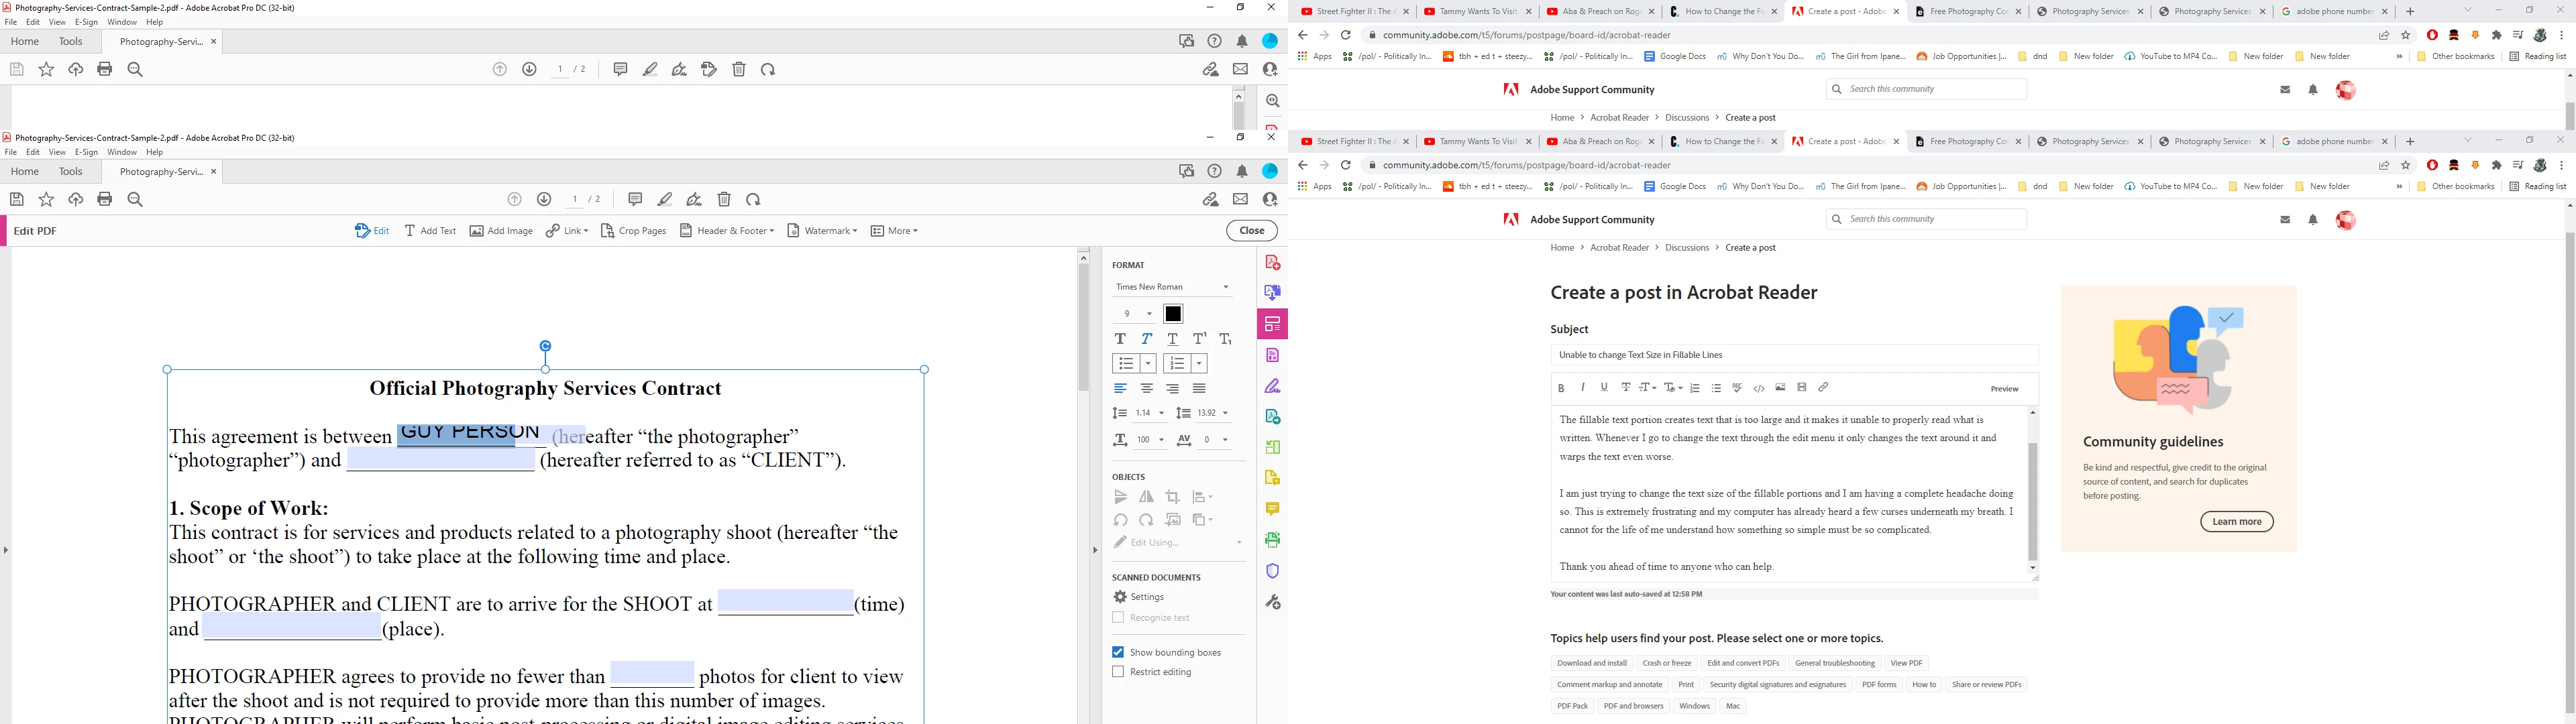Toggle italic text formatting in Format panel

[x=1146, y=339]
